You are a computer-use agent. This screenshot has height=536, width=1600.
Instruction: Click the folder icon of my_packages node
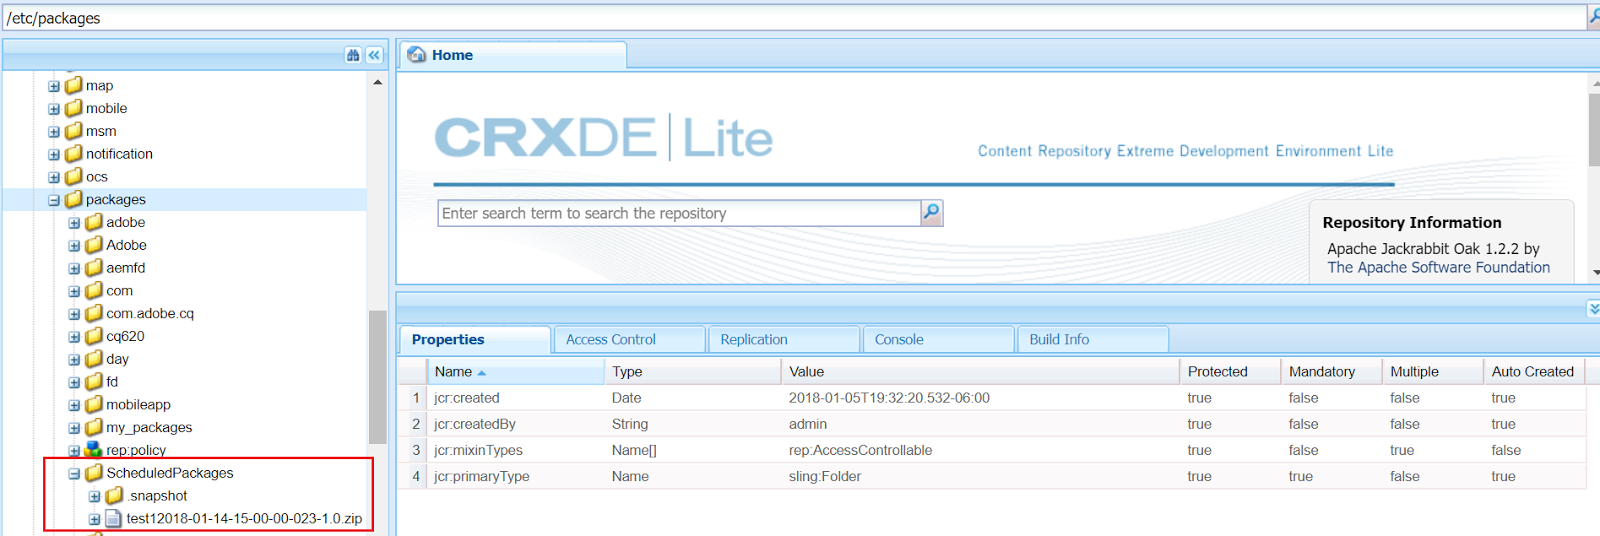click(94, 427)
